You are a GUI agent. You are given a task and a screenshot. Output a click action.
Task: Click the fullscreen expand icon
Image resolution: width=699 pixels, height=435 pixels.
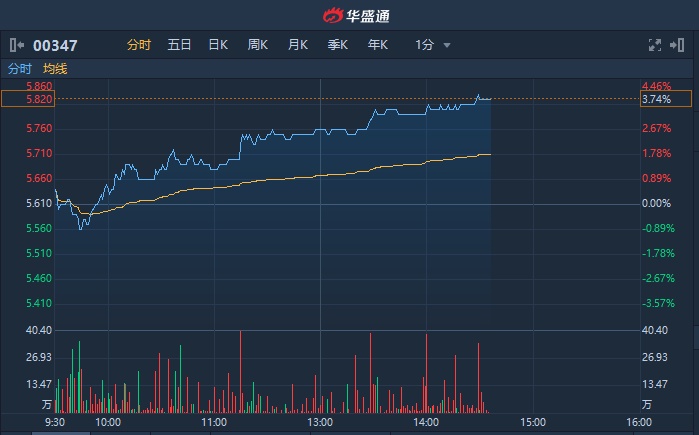pyautogui.click(x=655, y=45)
